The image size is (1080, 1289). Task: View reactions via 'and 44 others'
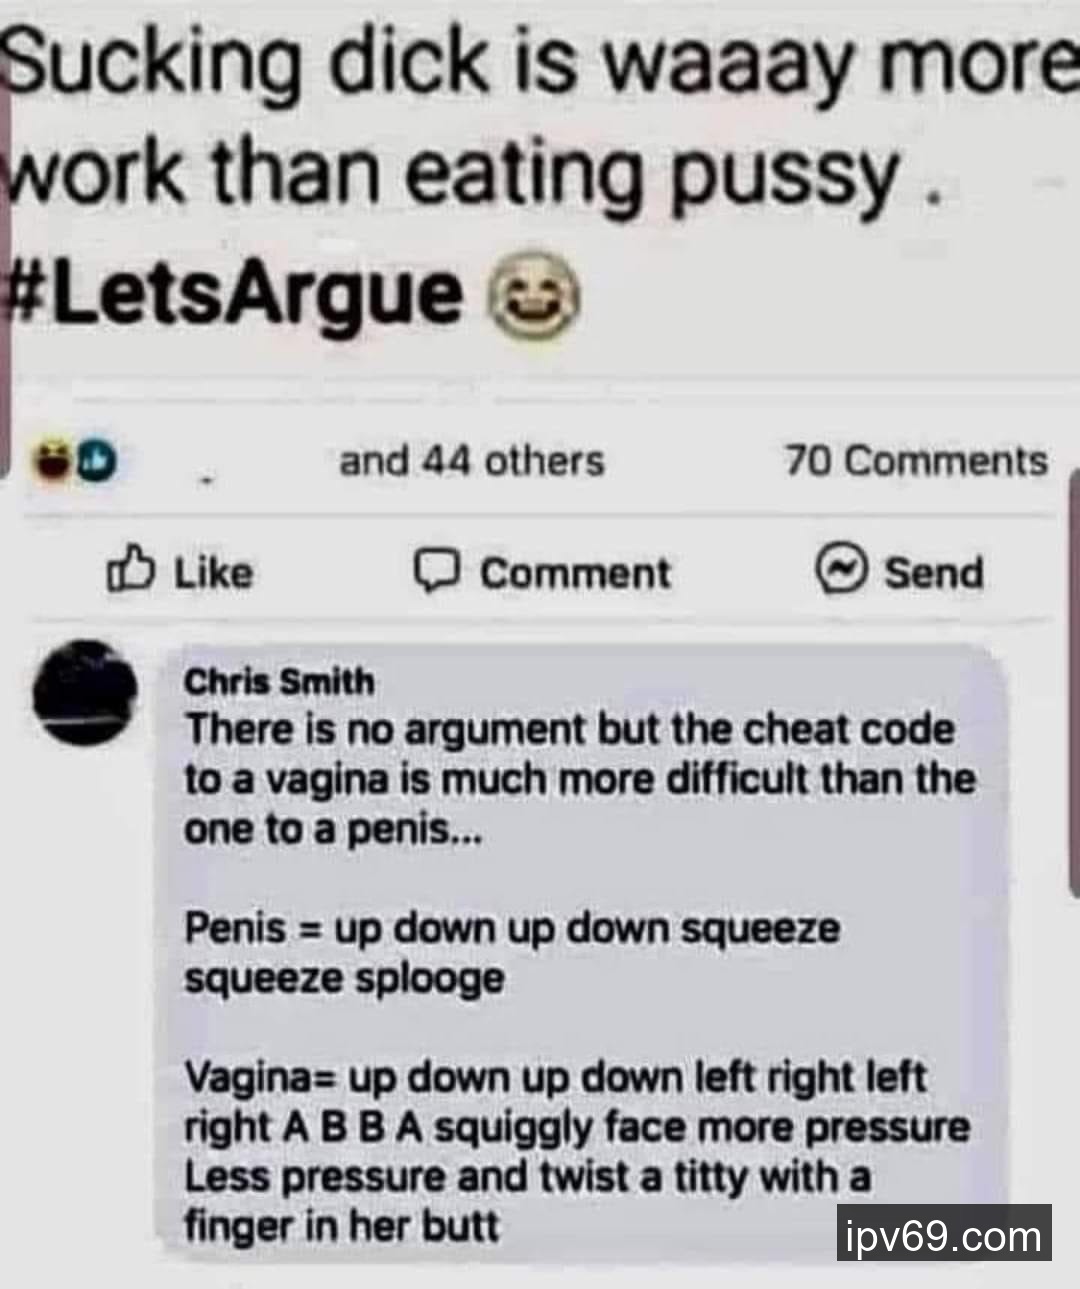pyautogui.click(x=472, y=461)
